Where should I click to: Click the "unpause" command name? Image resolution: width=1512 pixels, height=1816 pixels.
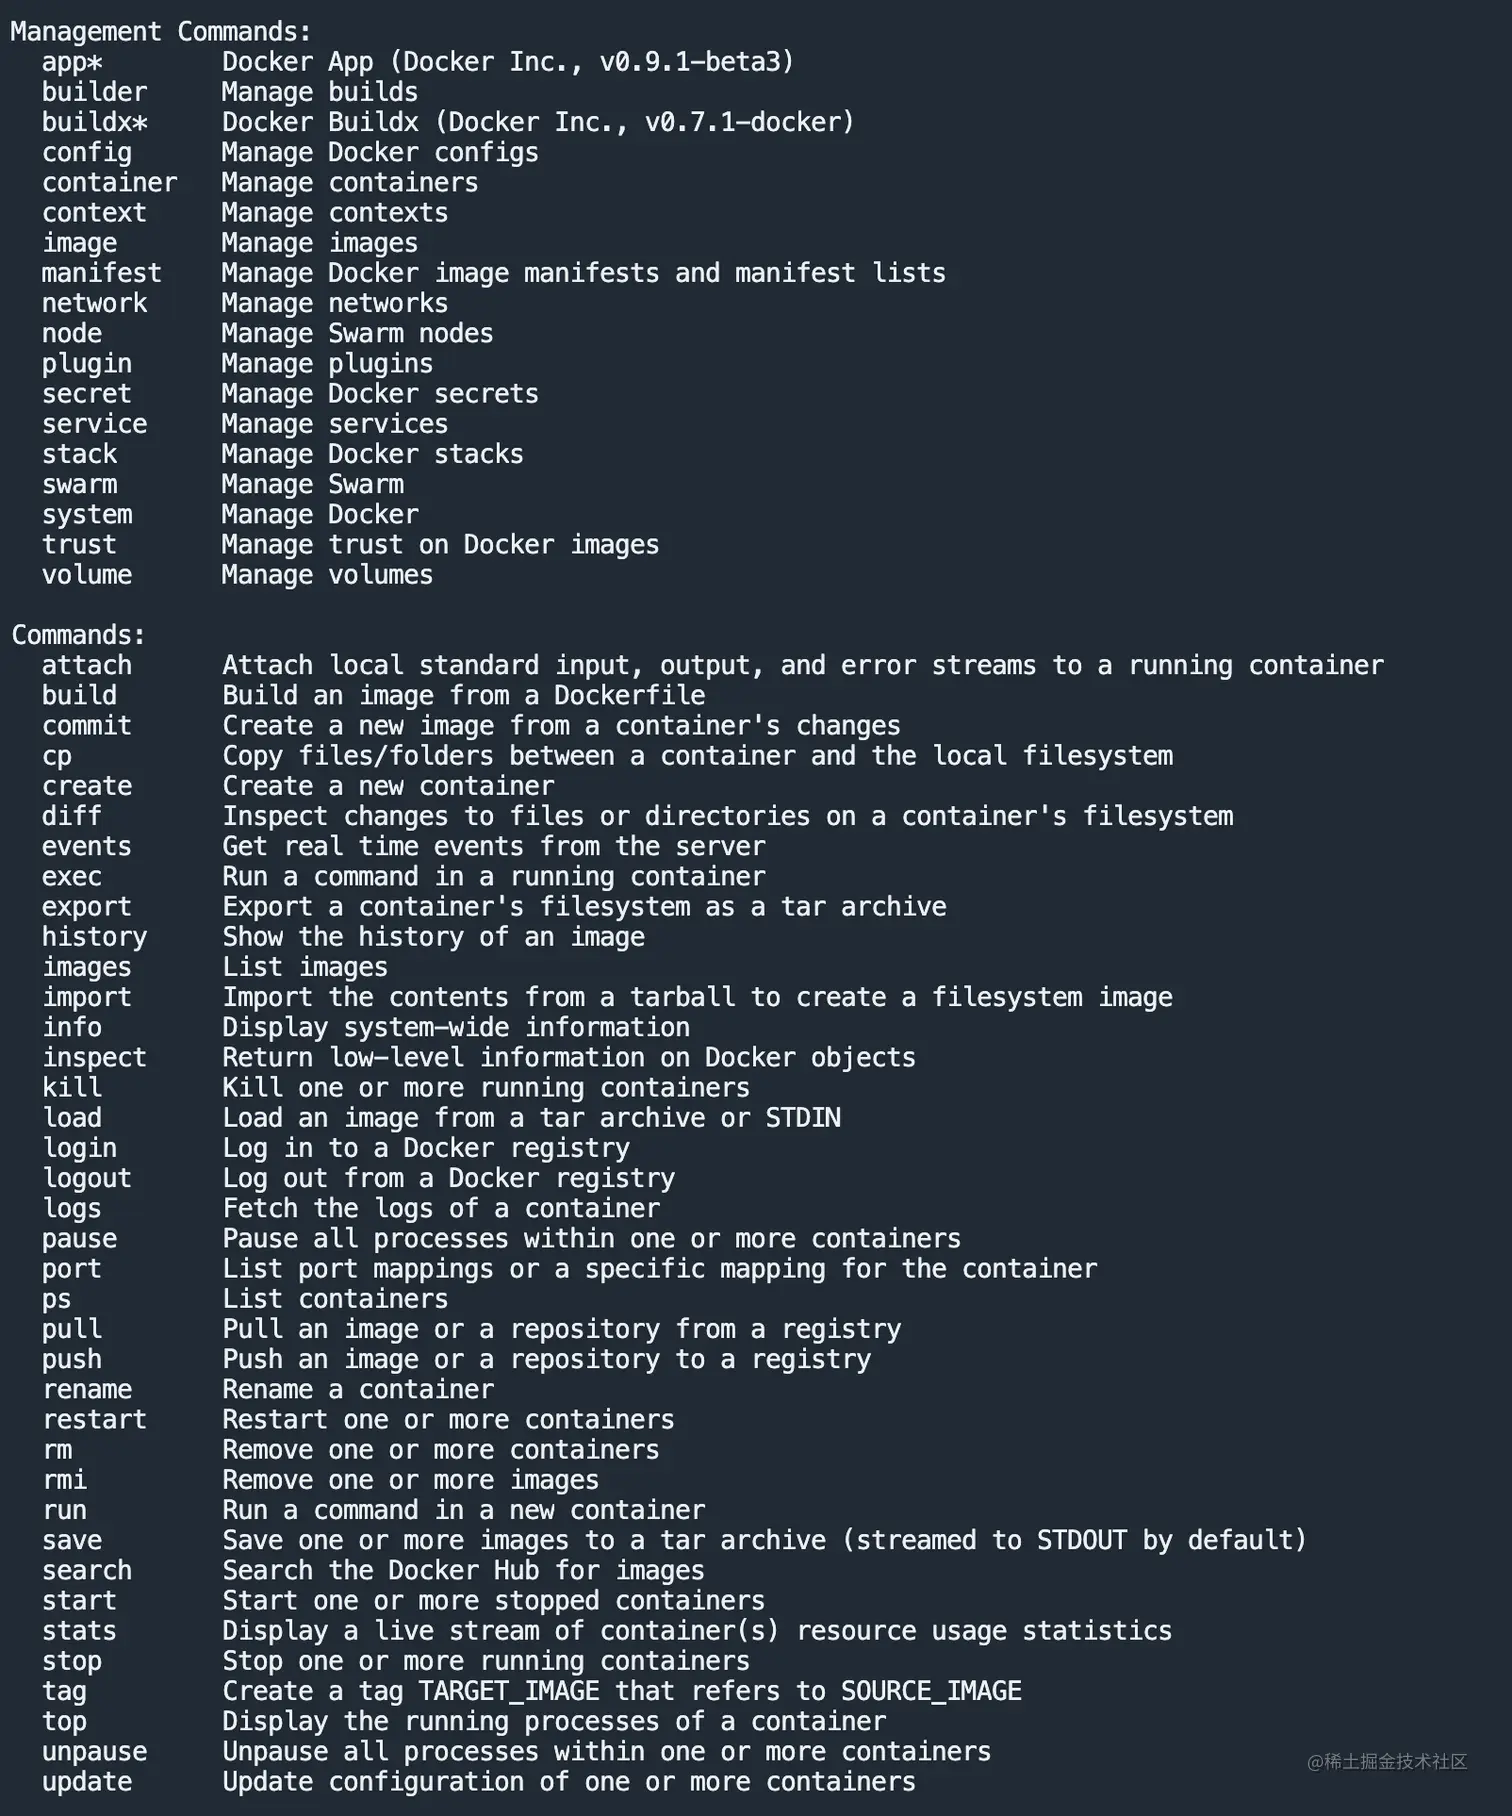click(x=94, y=1752)
